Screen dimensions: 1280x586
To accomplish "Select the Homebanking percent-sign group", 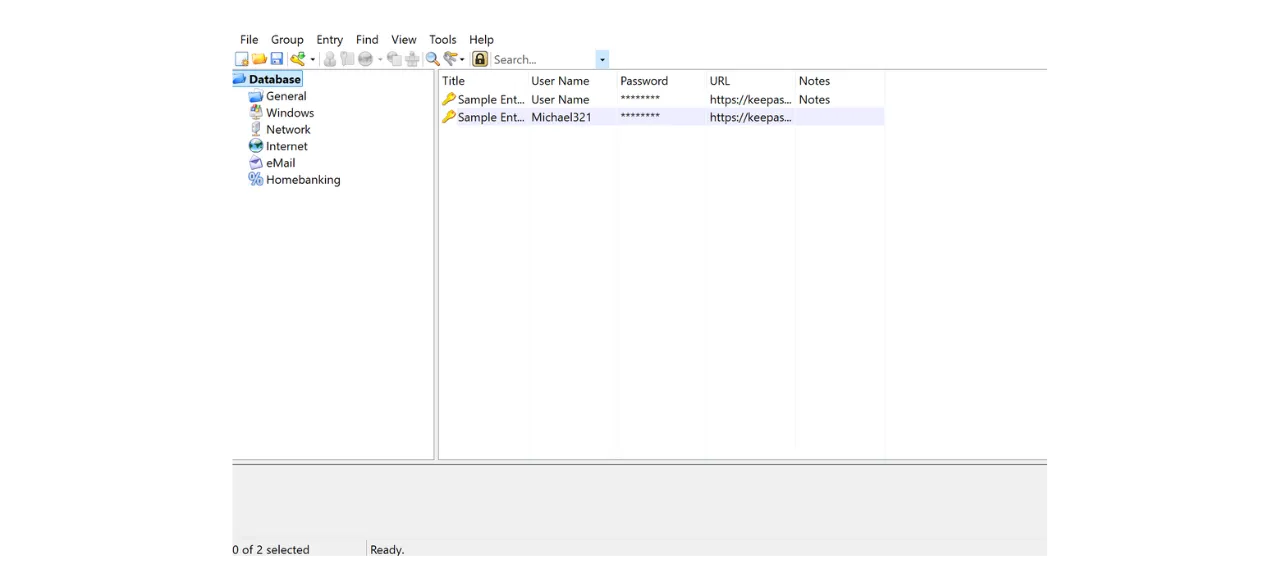I will 303,179.
